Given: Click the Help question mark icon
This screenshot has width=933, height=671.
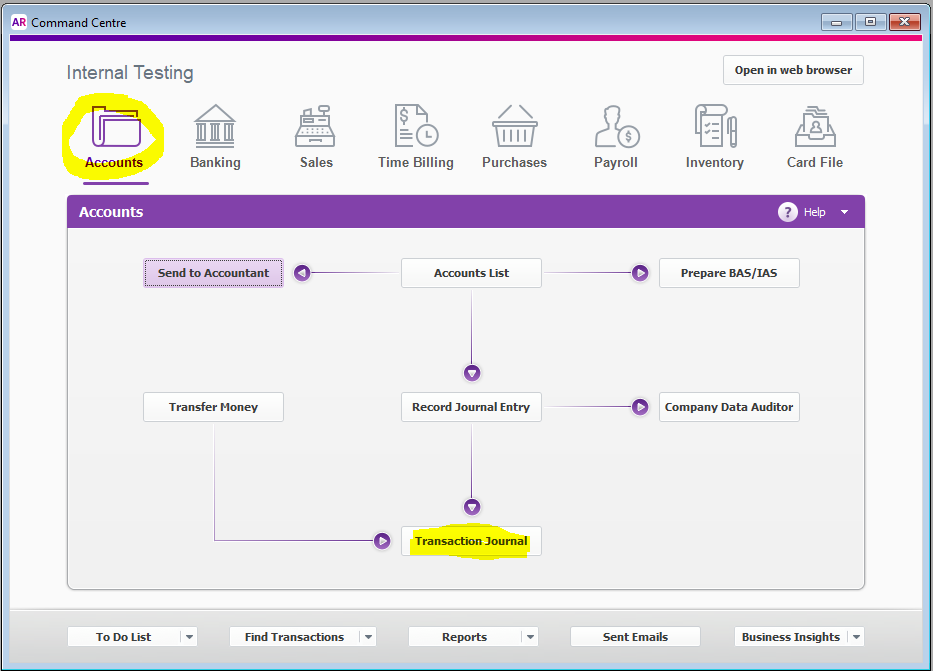Looking at the screenshot, I should [x=787, y=212].
